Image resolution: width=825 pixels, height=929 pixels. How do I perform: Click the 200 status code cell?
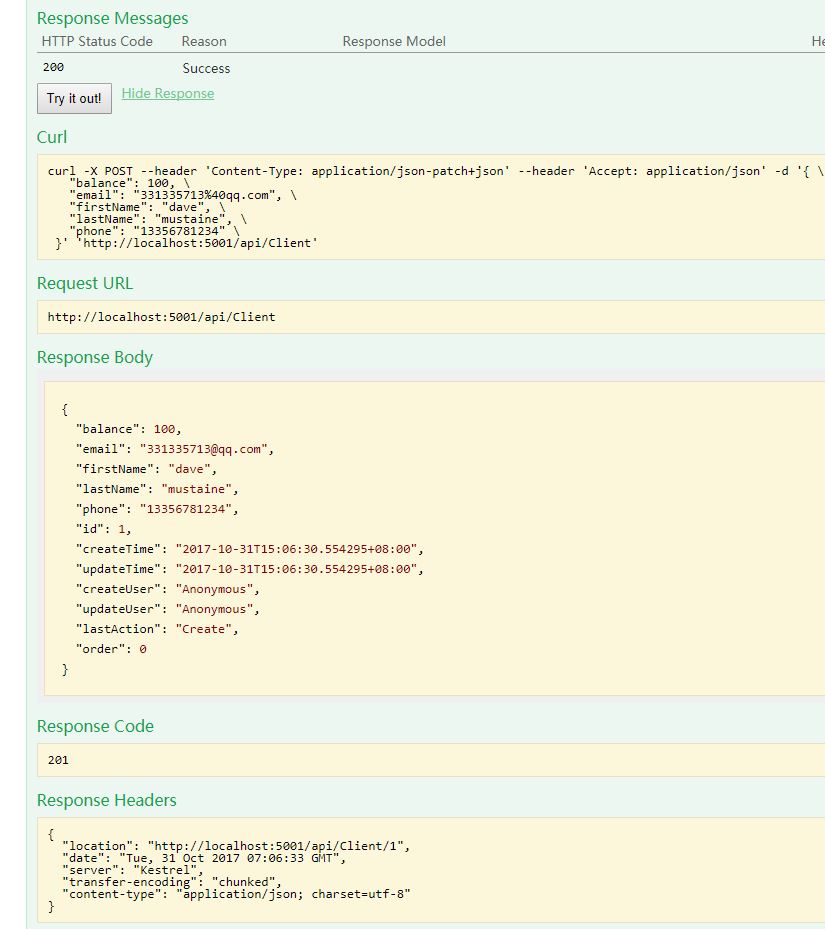pos(53,68)
